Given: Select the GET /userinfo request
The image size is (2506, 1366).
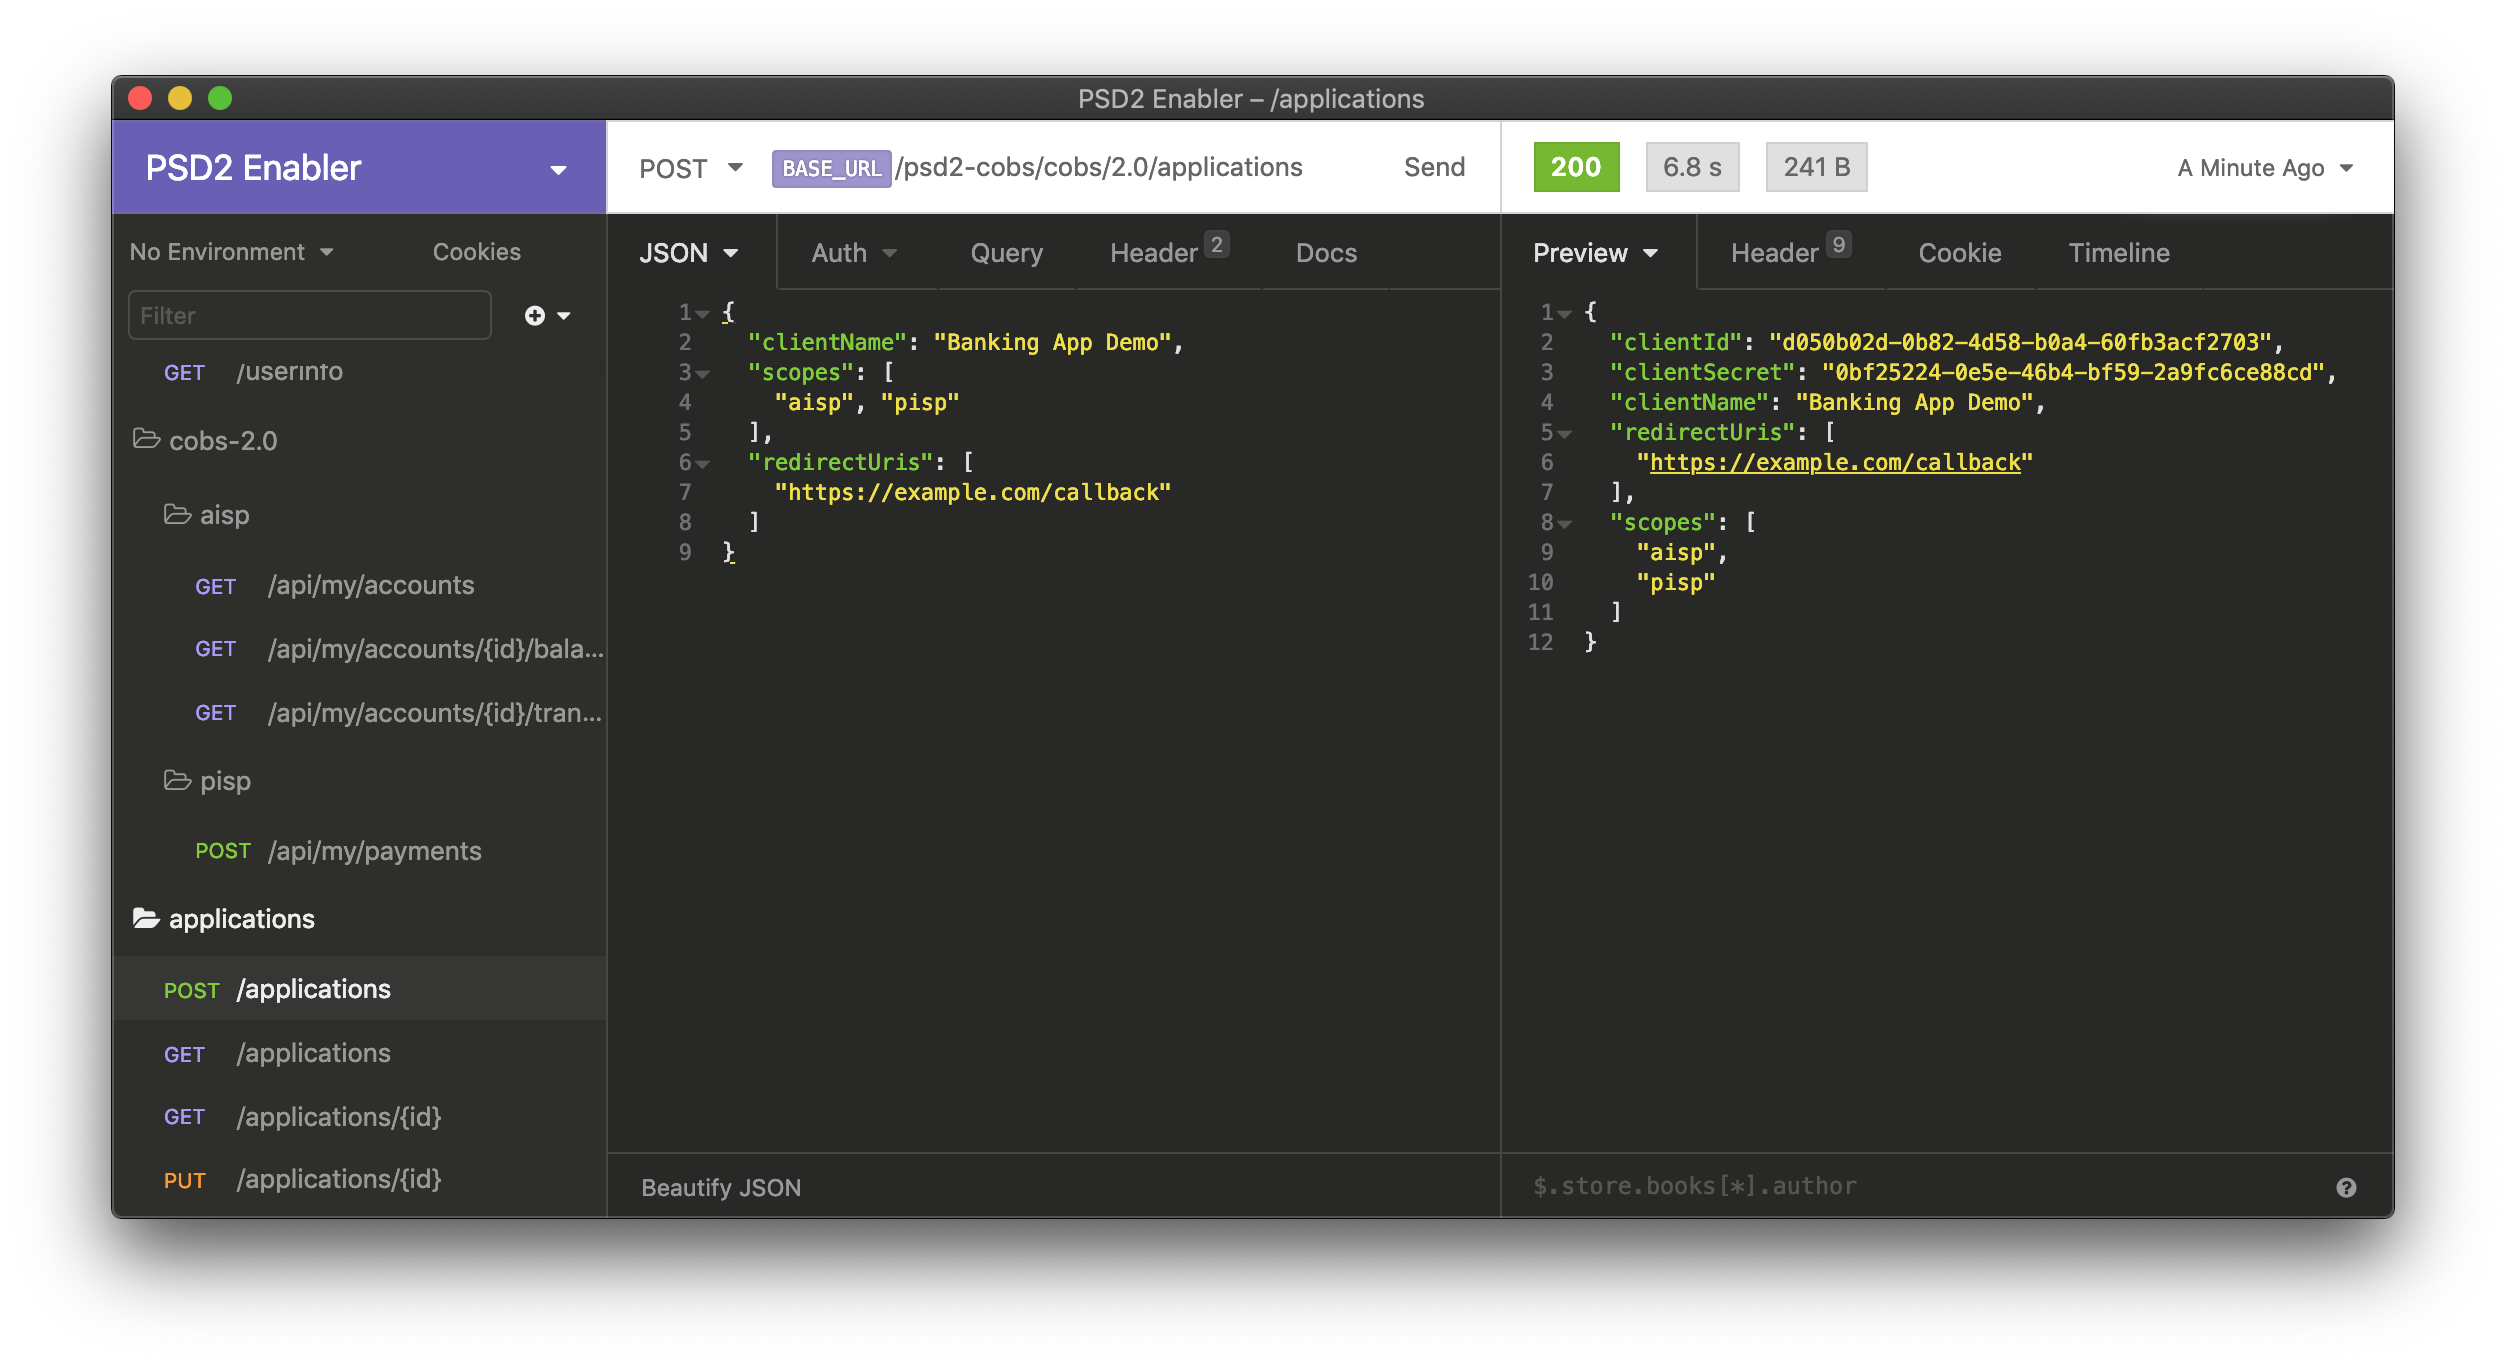Looking at the screenshot, I should (360, 371).
